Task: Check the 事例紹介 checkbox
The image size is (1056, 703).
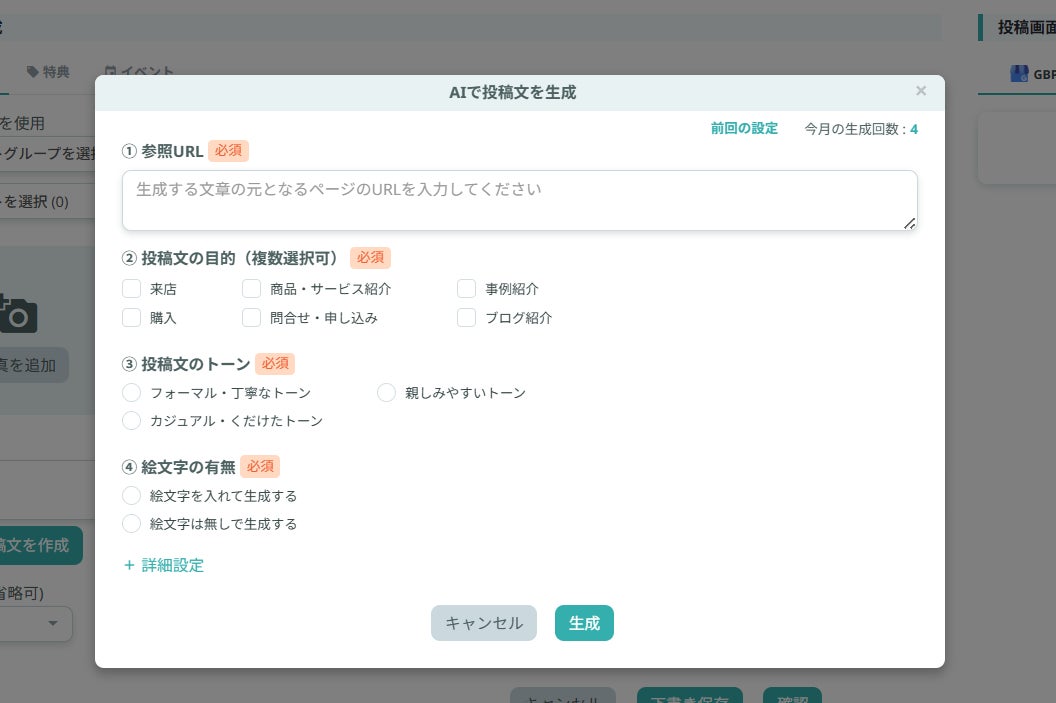Action: (466, 289)
